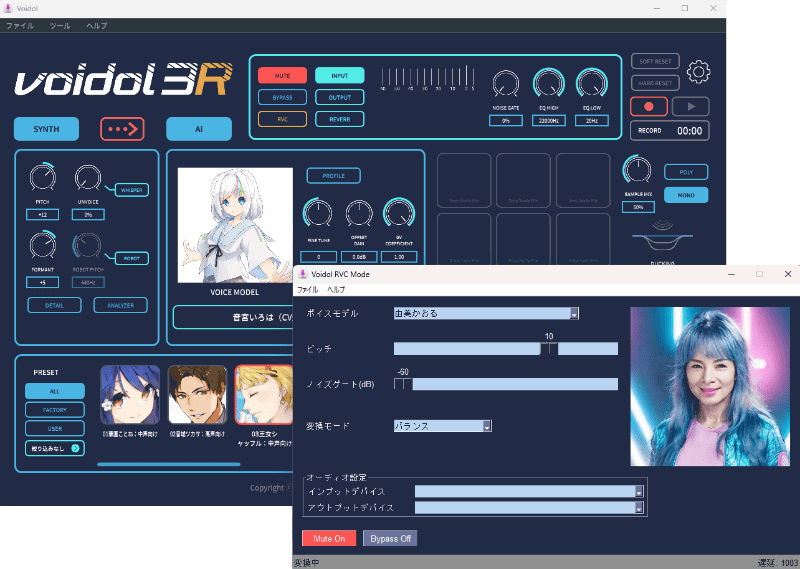Switch to the AI tab
This screenshot has width=800, height=569.
199,129
